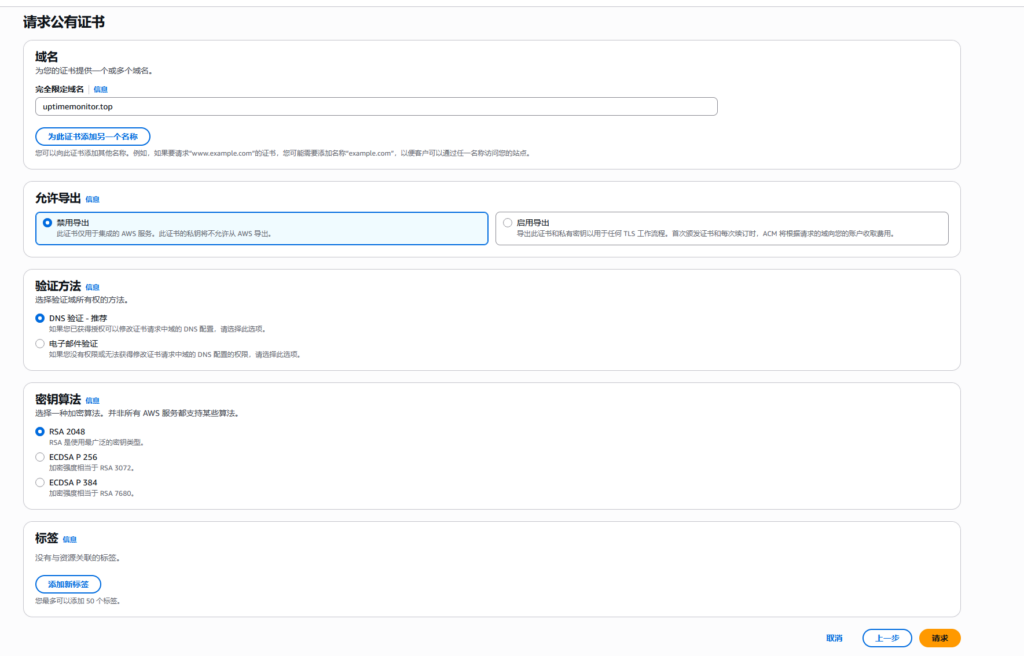The image size is (1024, 656).
Task: Click the 添加新标签 button
Action: (x=68, y=584)
